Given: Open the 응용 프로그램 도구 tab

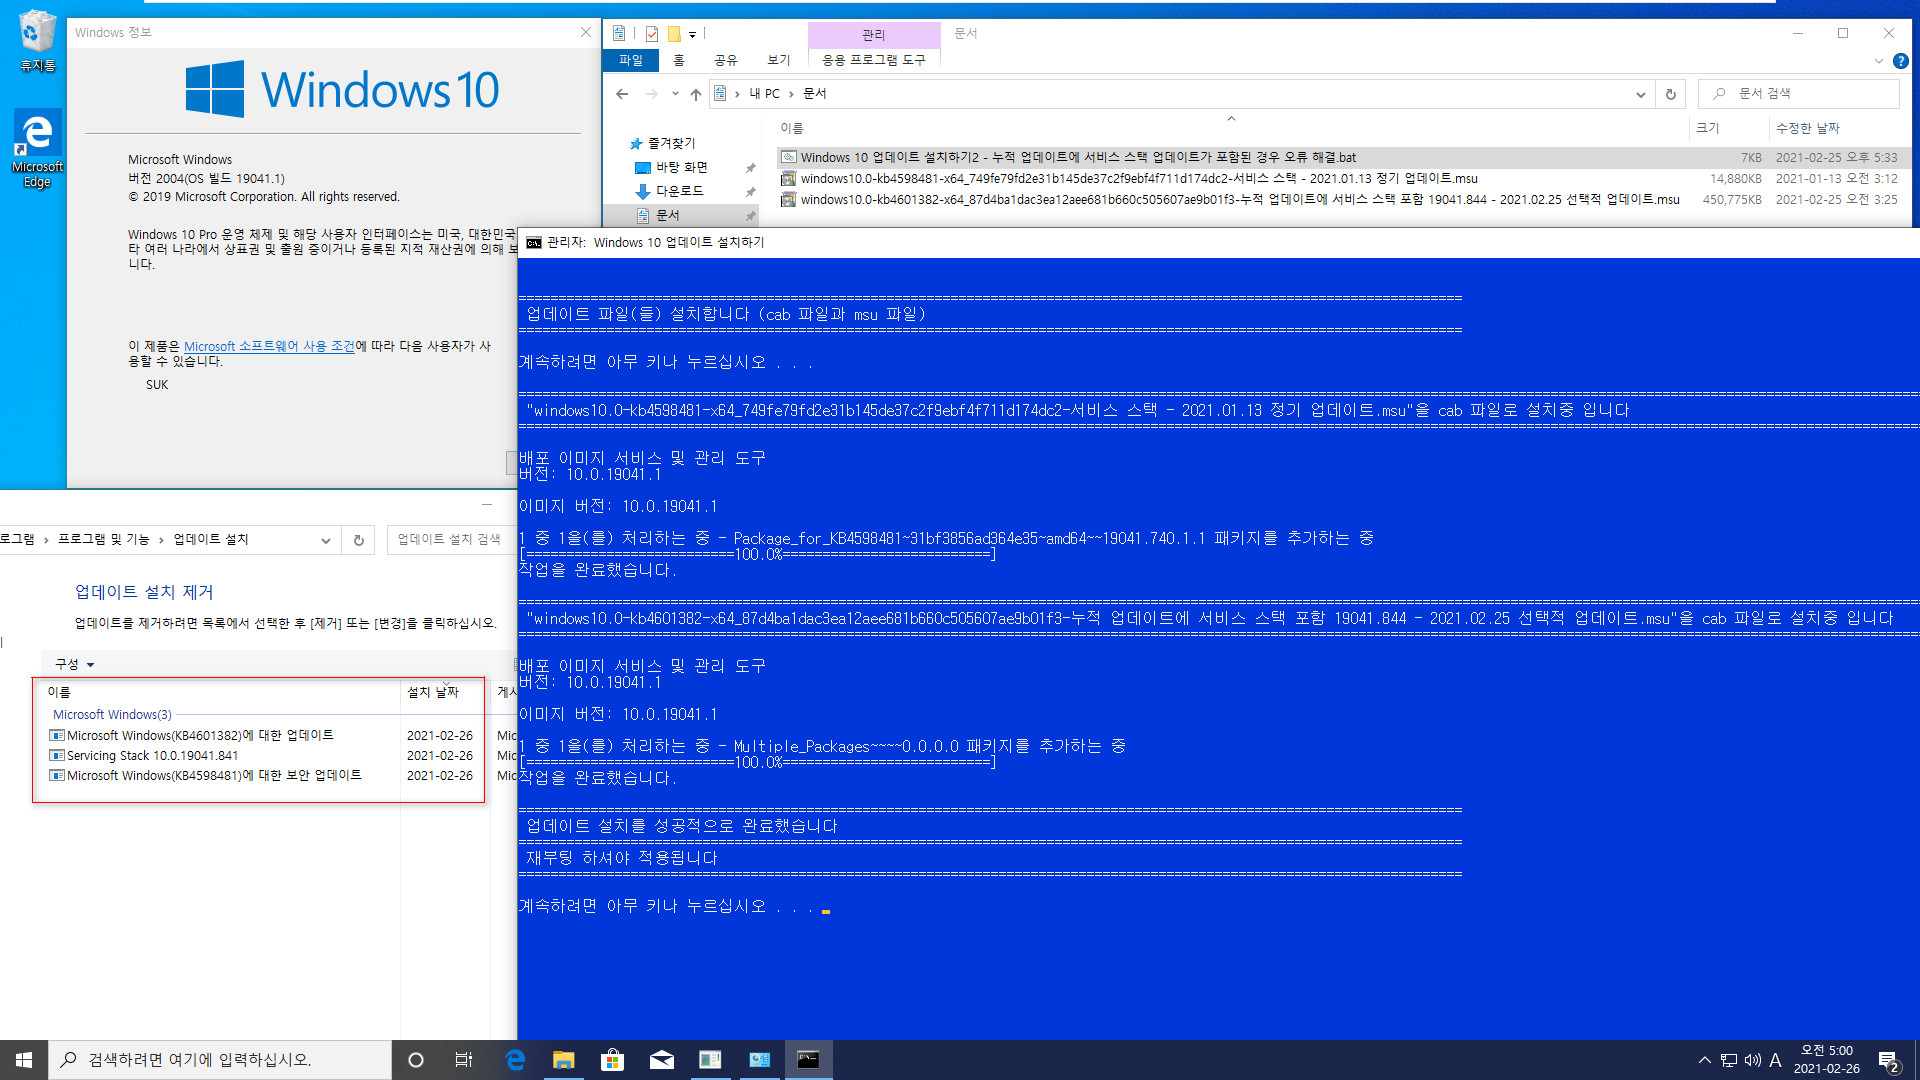Looking at the screenshot, I should 874,61.
